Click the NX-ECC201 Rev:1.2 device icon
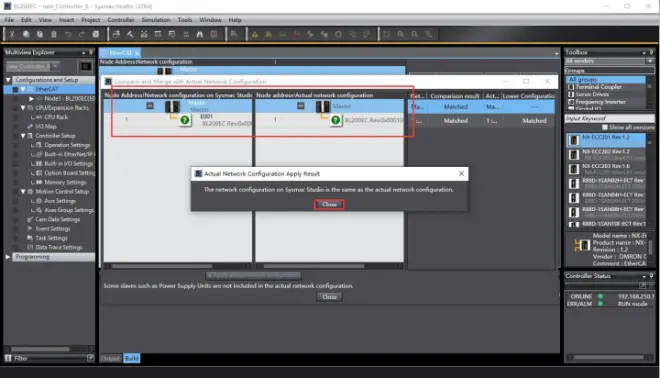660x378 pixels. pos(574,140)
